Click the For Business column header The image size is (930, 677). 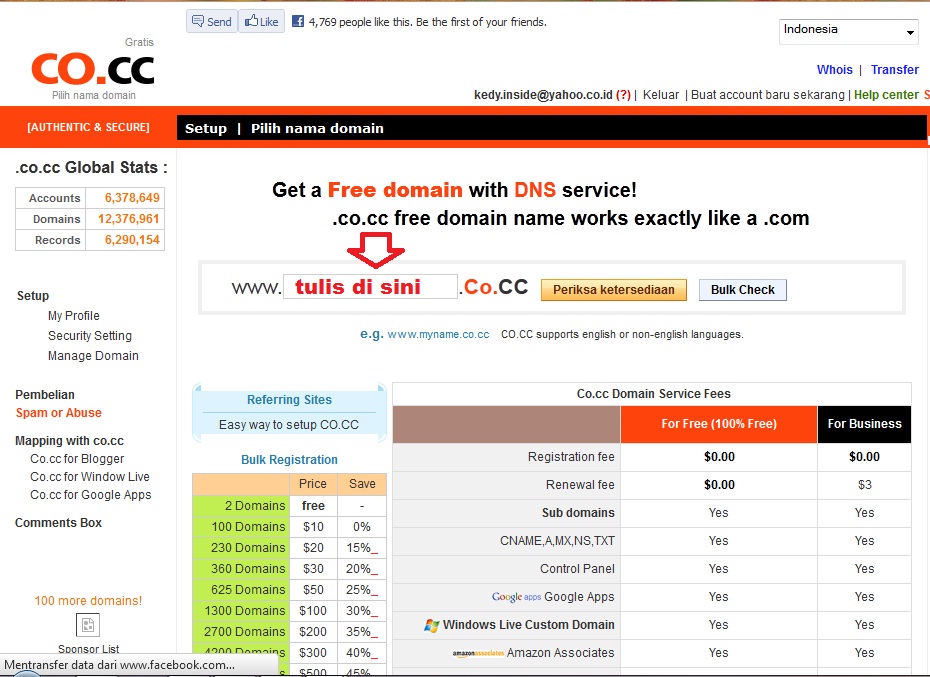click(864, 424)
